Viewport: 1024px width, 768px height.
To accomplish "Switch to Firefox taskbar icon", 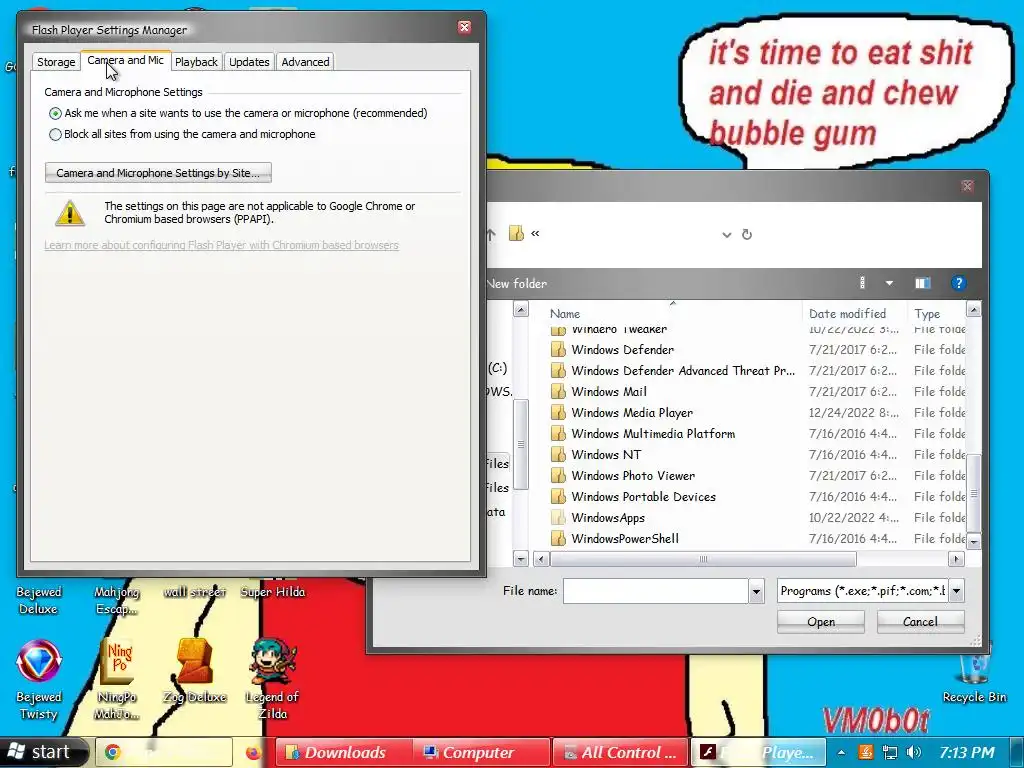I will (x=253, y=753).
